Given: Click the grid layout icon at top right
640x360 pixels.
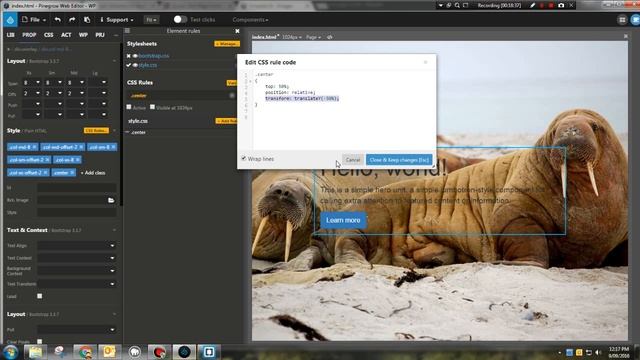Looking at the screenshot, I should (x=622, y=20).
